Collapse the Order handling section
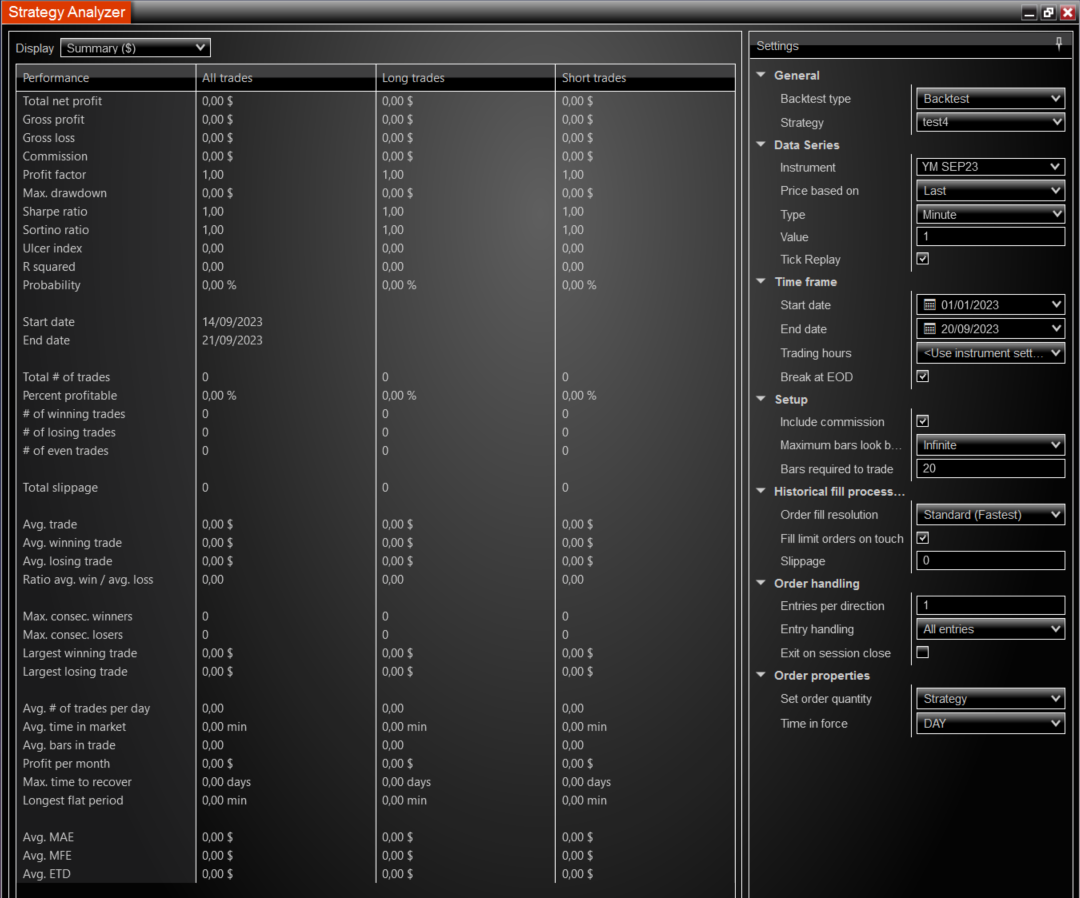This screenshot has width=1080, height=898. (x=761, y=583)
